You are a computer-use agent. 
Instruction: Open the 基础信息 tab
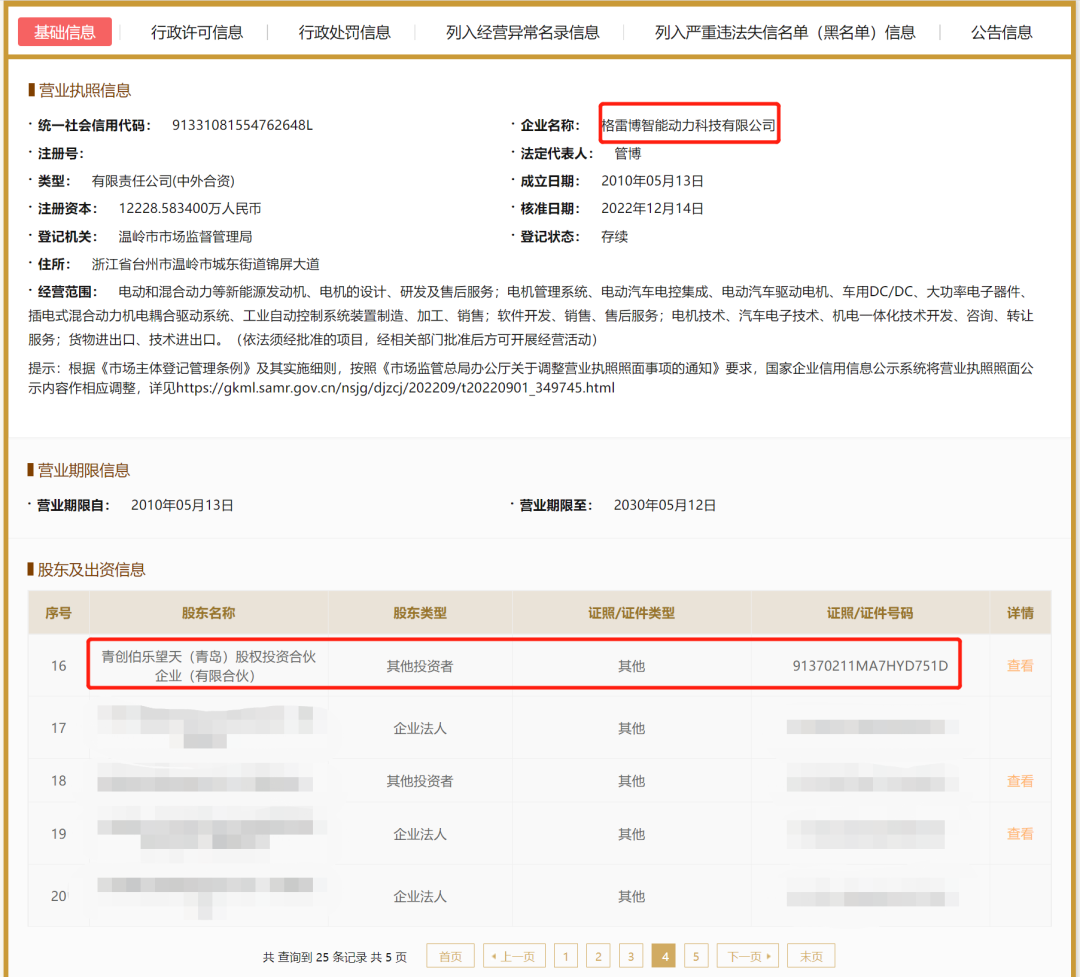(65, 32)
